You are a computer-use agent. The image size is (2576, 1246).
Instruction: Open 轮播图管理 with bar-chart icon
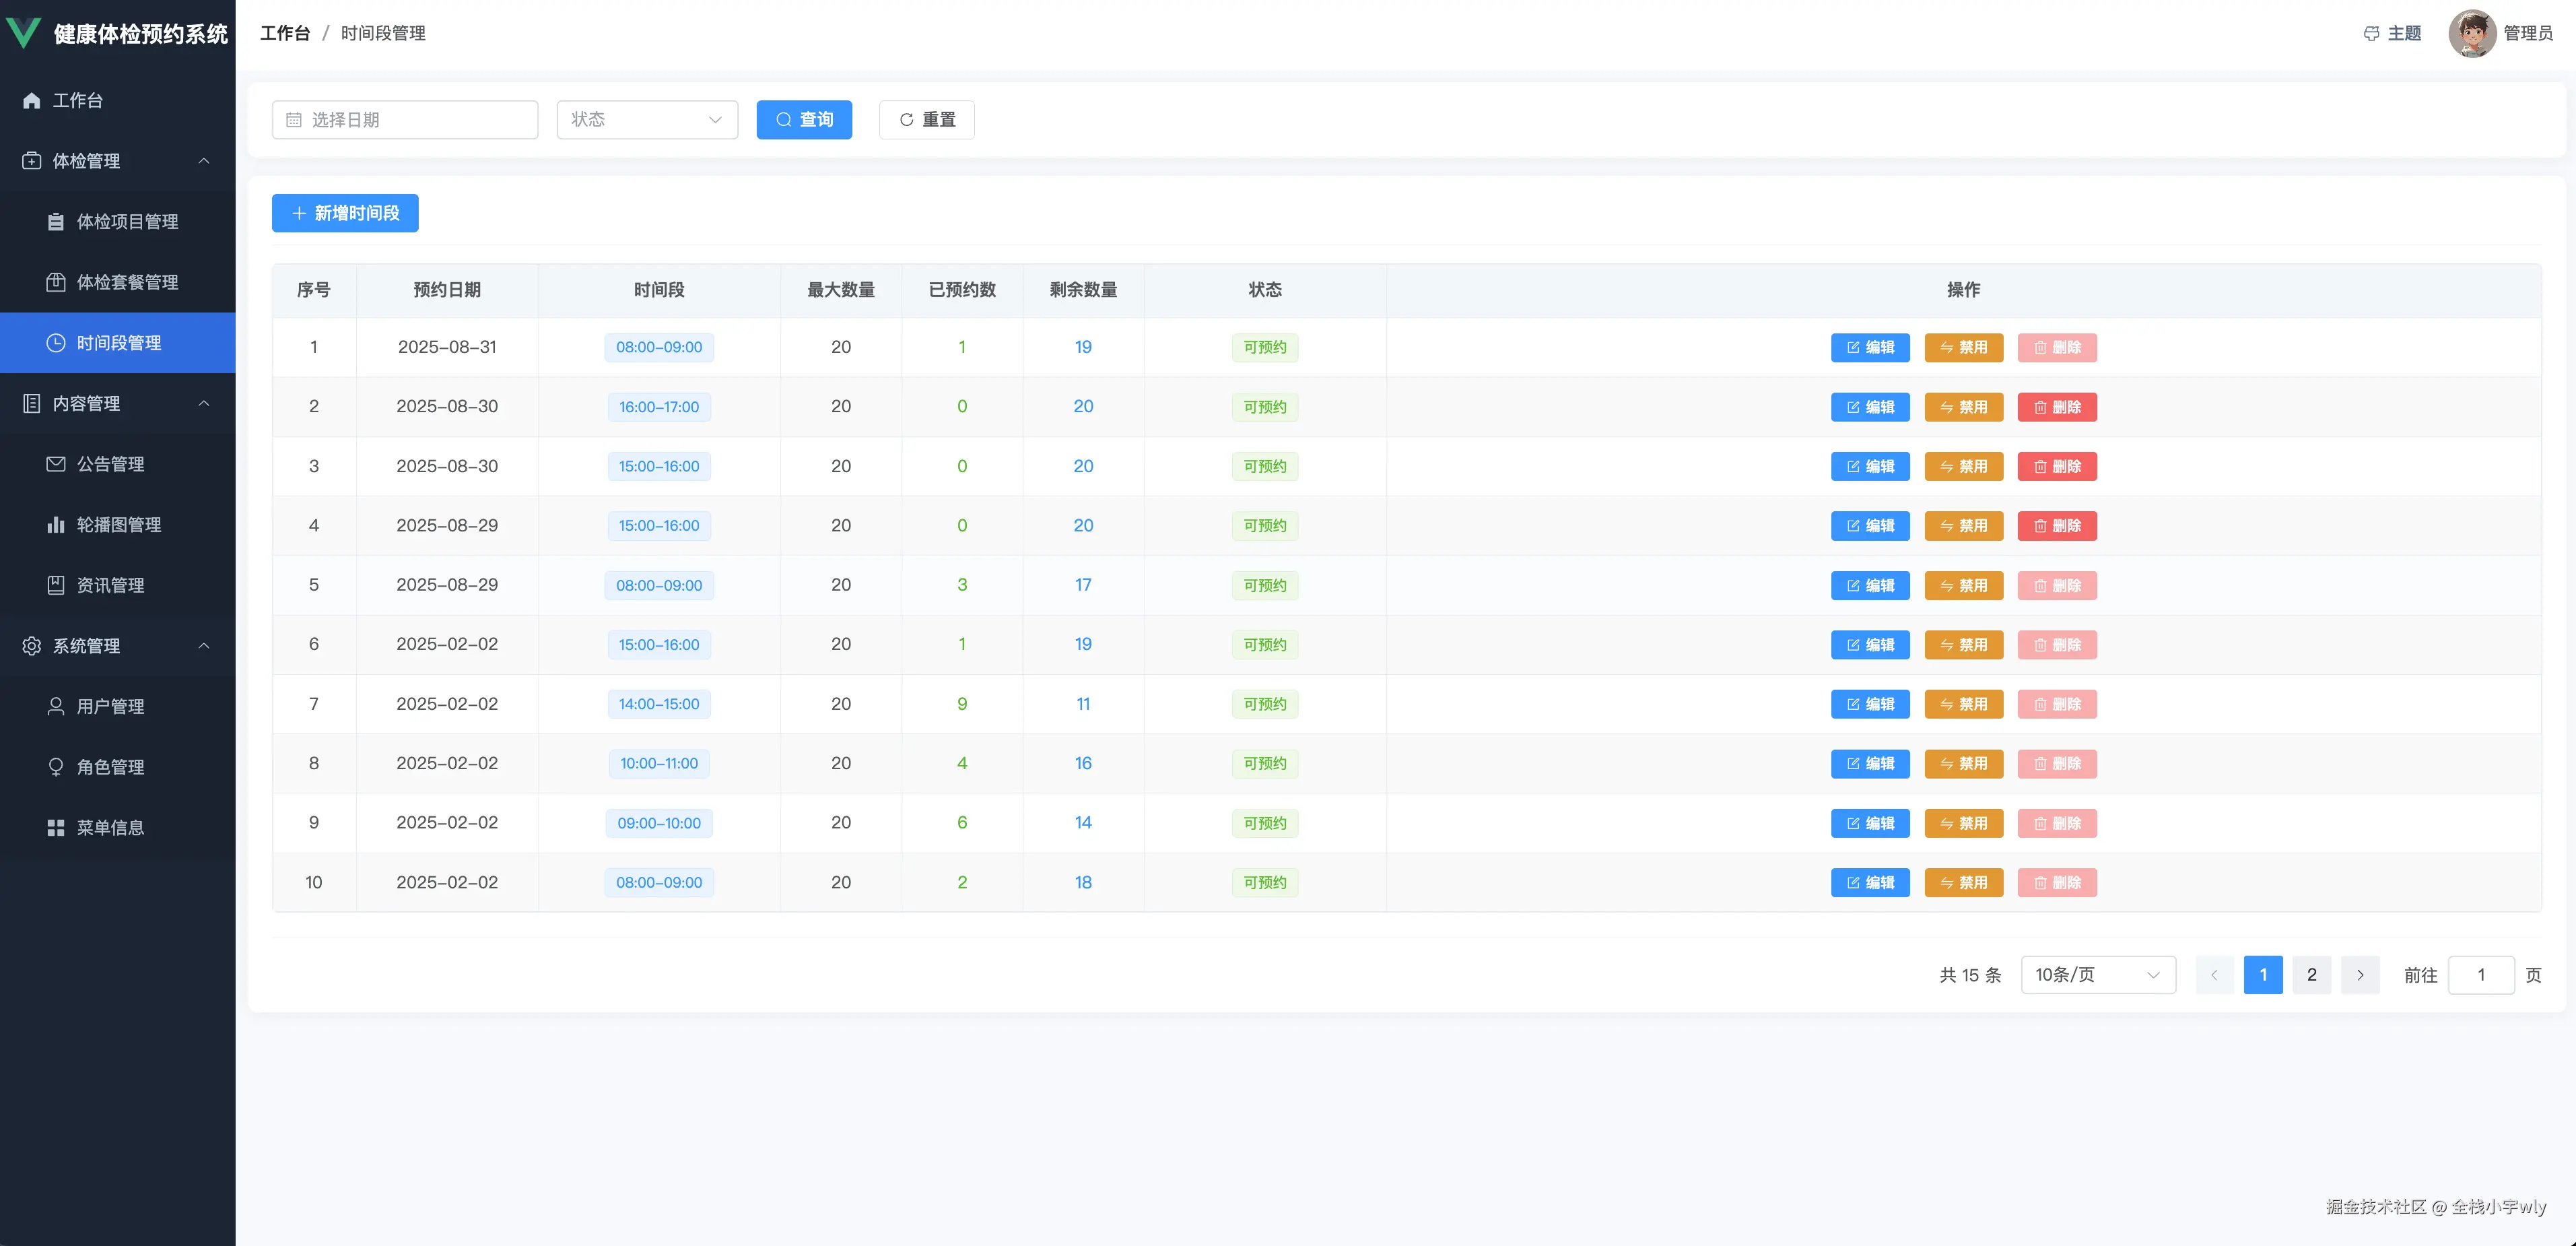[x=118, y=525]
